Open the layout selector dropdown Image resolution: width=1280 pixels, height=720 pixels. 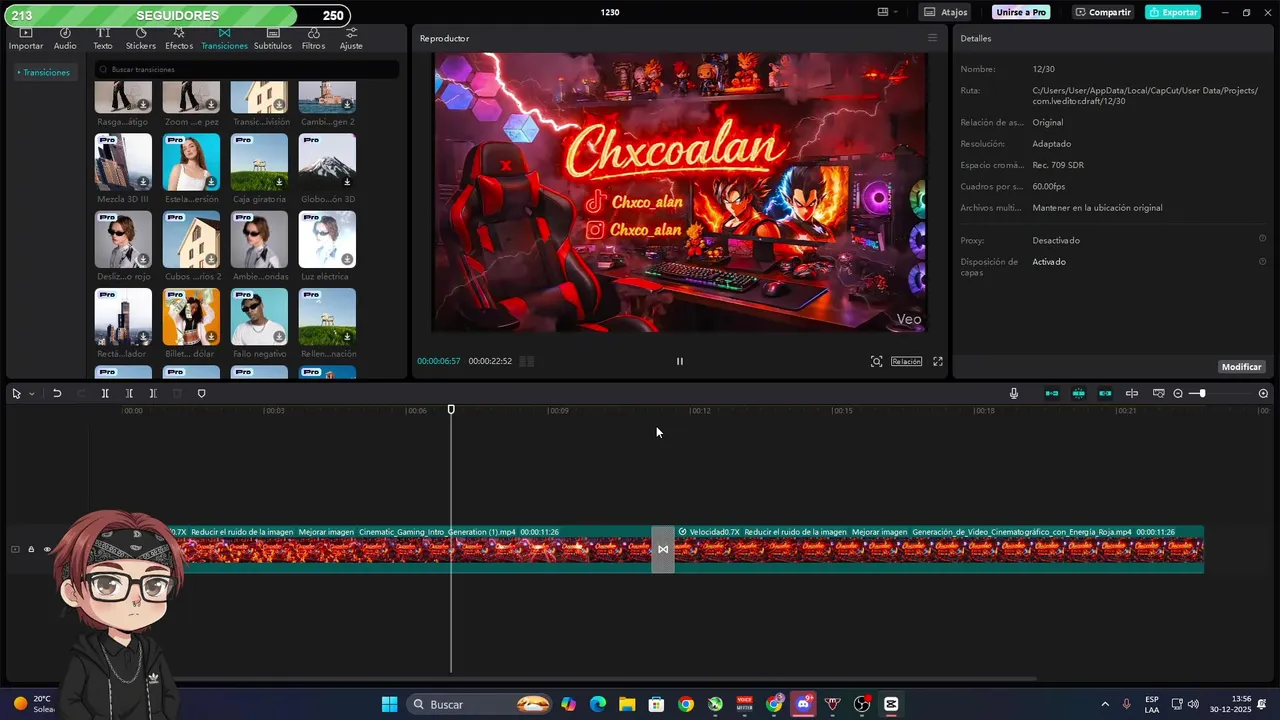coord(887,12)
